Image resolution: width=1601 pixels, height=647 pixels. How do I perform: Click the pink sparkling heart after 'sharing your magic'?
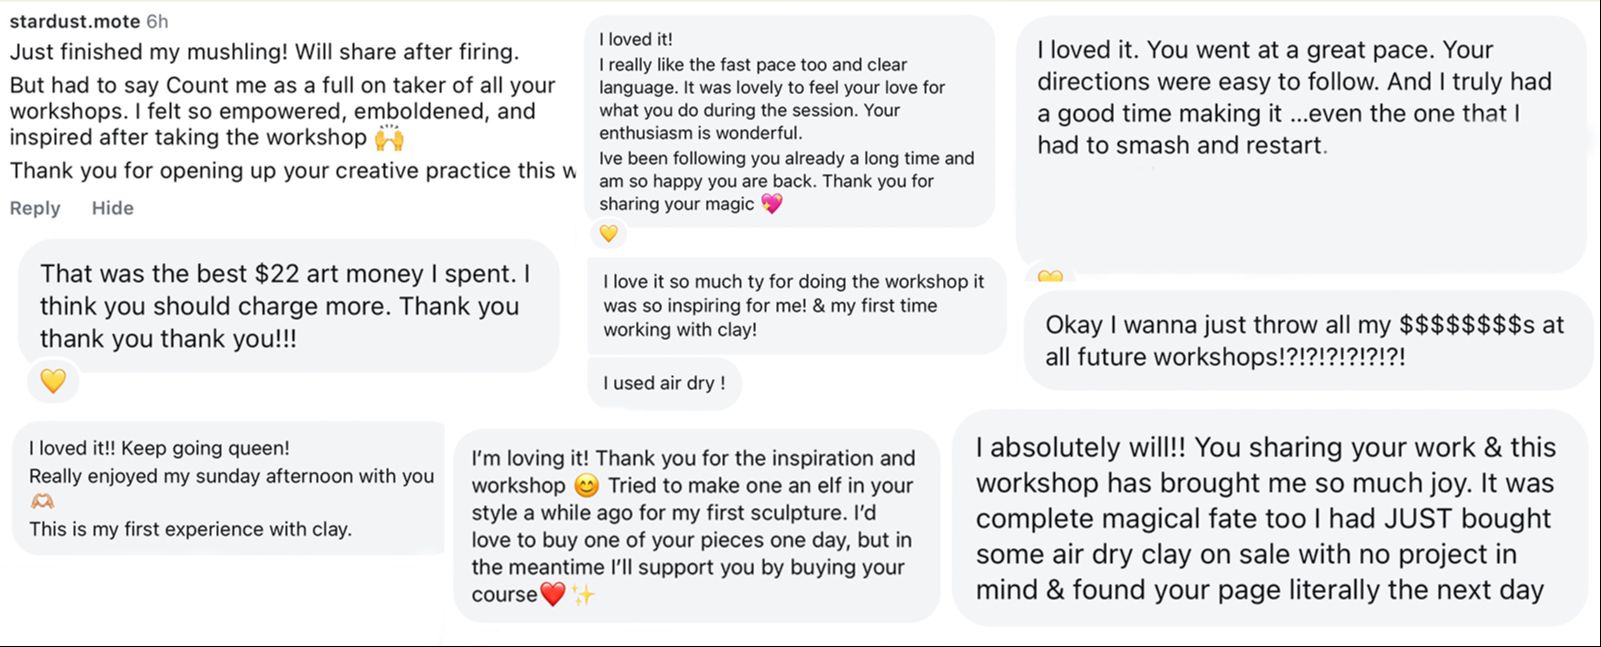[x=772, y=204]
